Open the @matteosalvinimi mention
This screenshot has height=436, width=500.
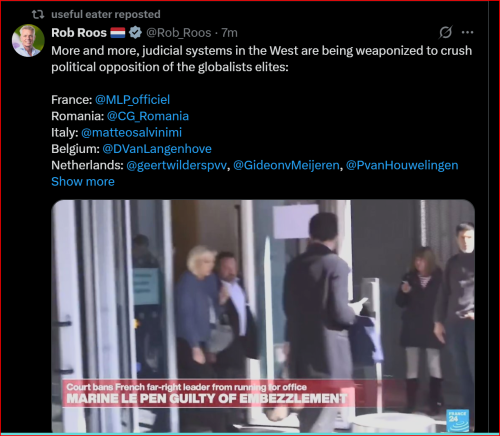[131, 132]
